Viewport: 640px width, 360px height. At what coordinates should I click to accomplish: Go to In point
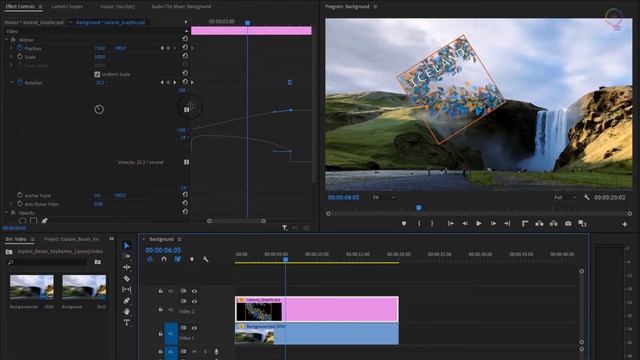coord(451,224)
